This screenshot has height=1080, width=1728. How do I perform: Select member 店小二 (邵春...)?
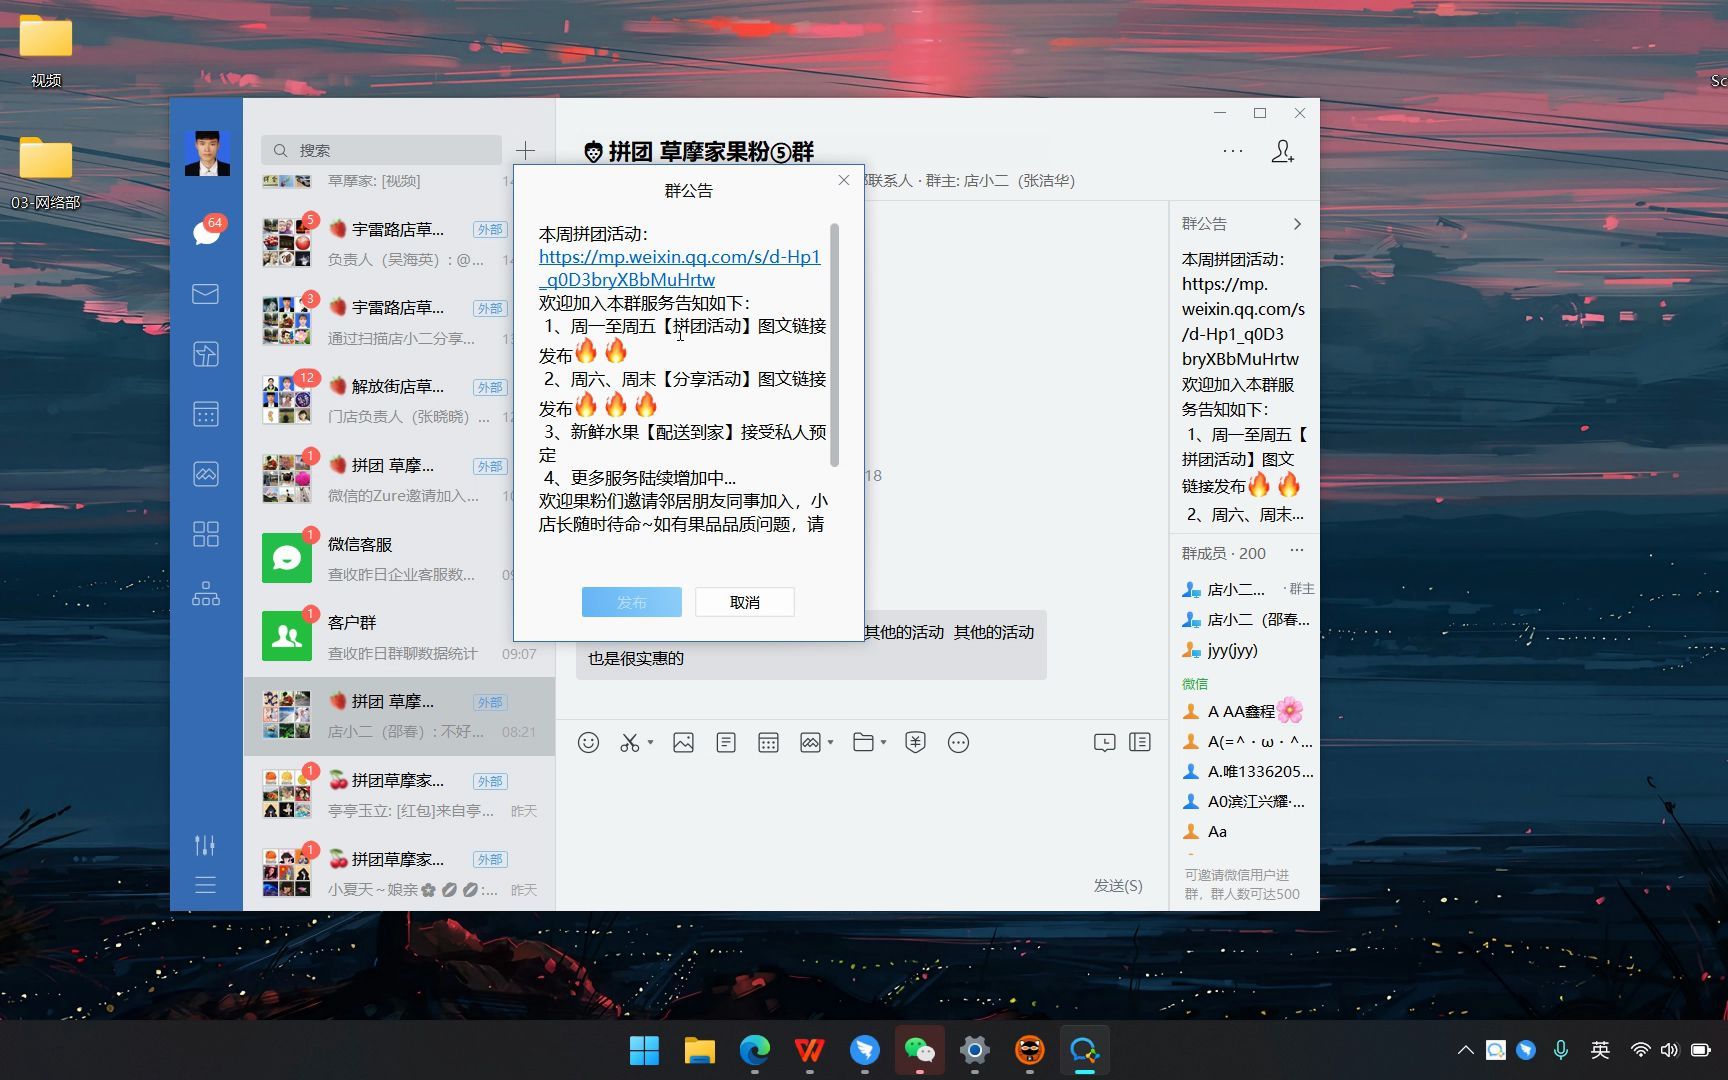[x=1244, y=619]
